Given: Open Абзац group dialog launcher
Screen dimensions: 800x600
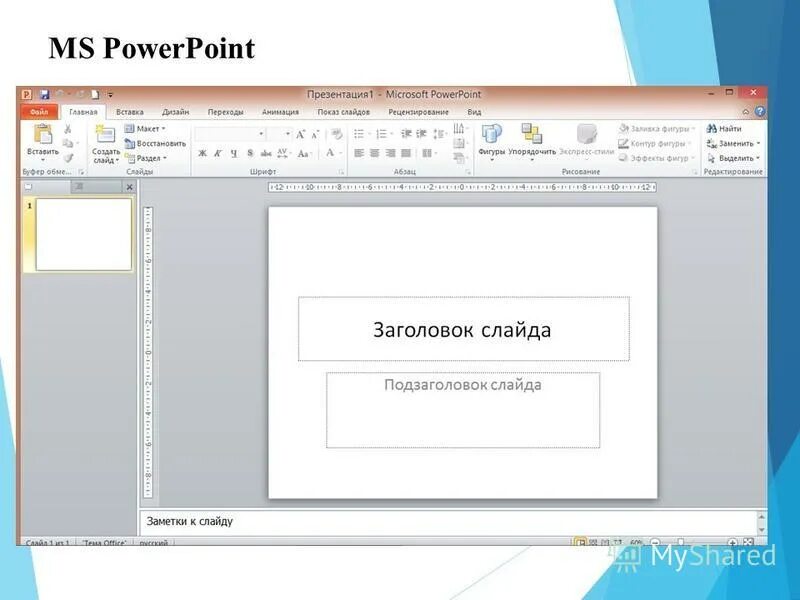Looking at the screenshot, I should coord(467,172).
